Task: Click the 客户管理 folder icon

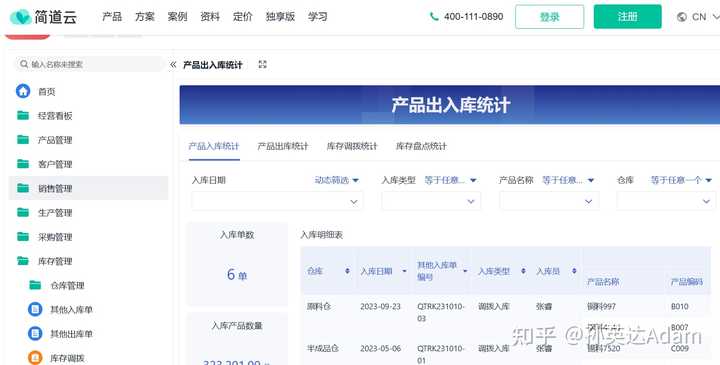Action: coord(23,164)
